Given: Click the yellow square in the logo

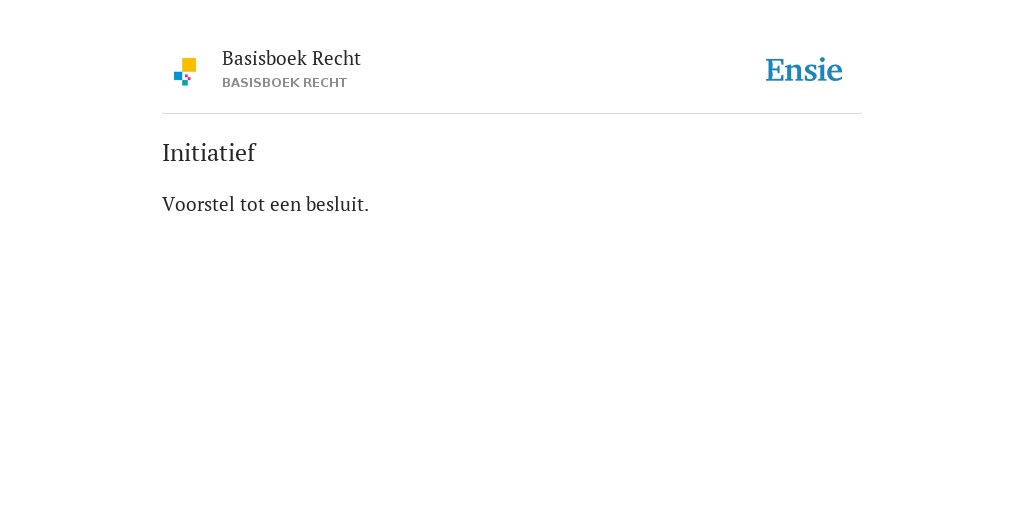Looking at the screenshot, I should click(x=189, y=65).
